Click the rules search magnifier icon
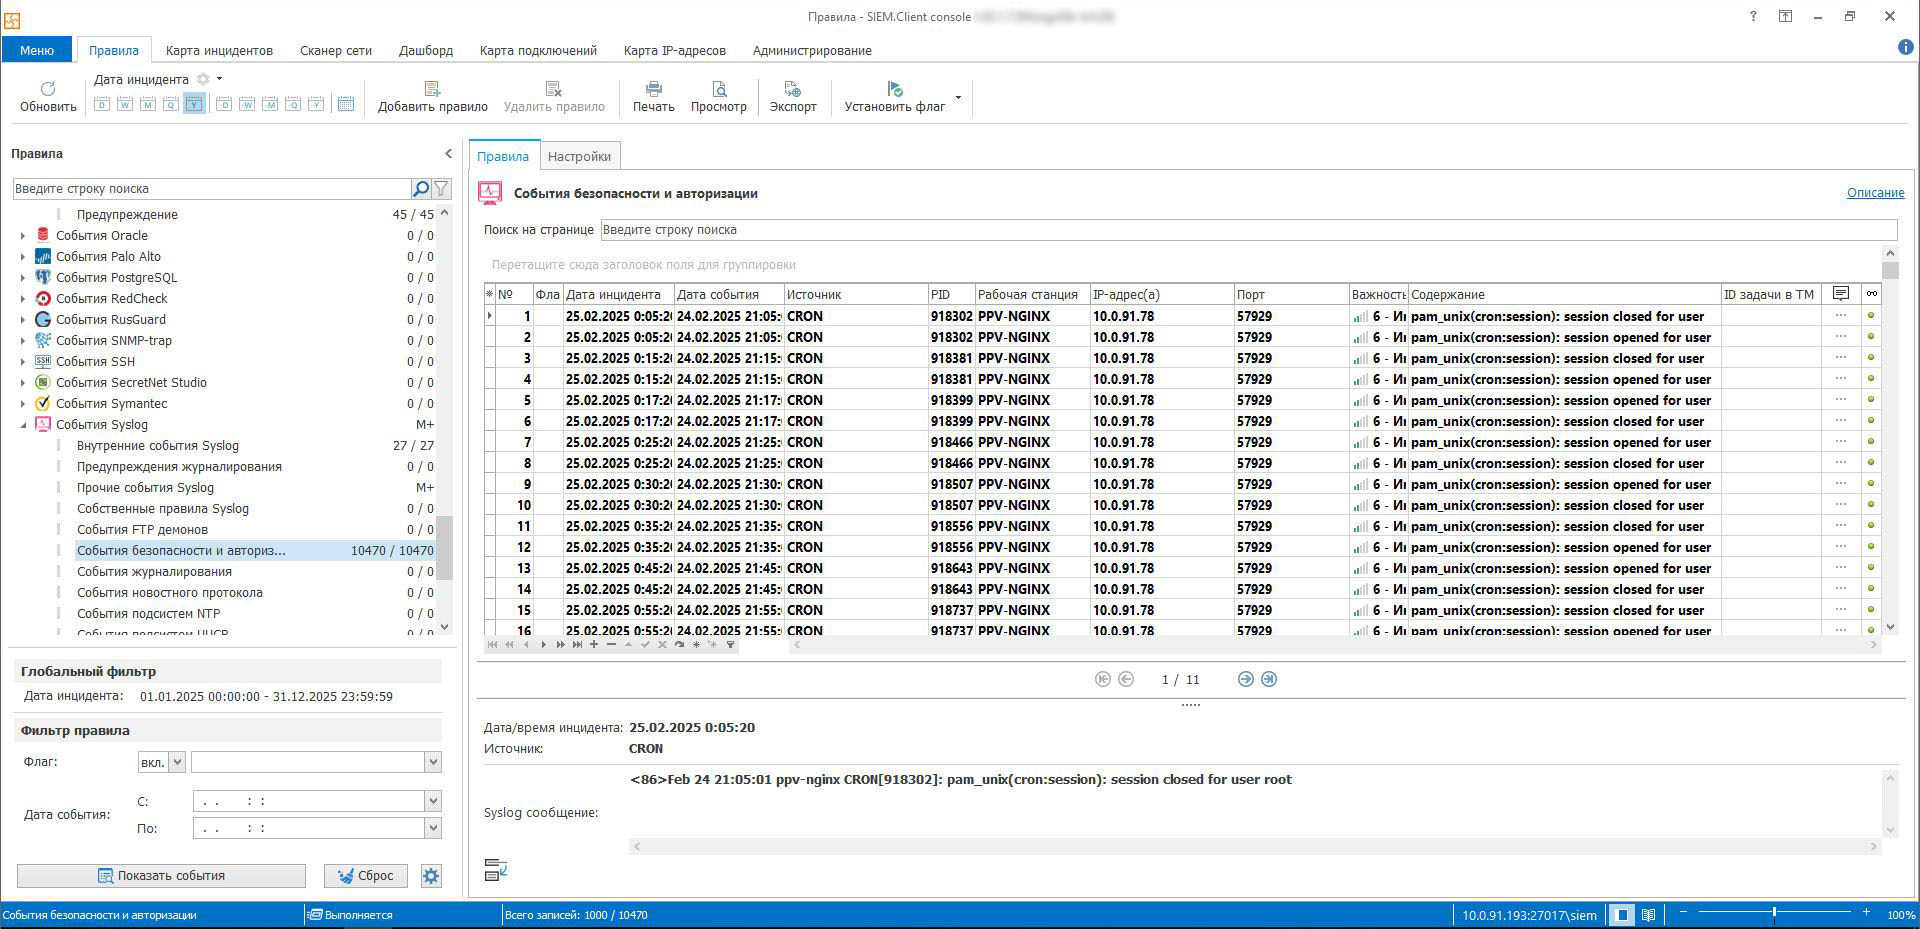The height and width of the screenshot is (929, 1920). click(x=421, y=188)
